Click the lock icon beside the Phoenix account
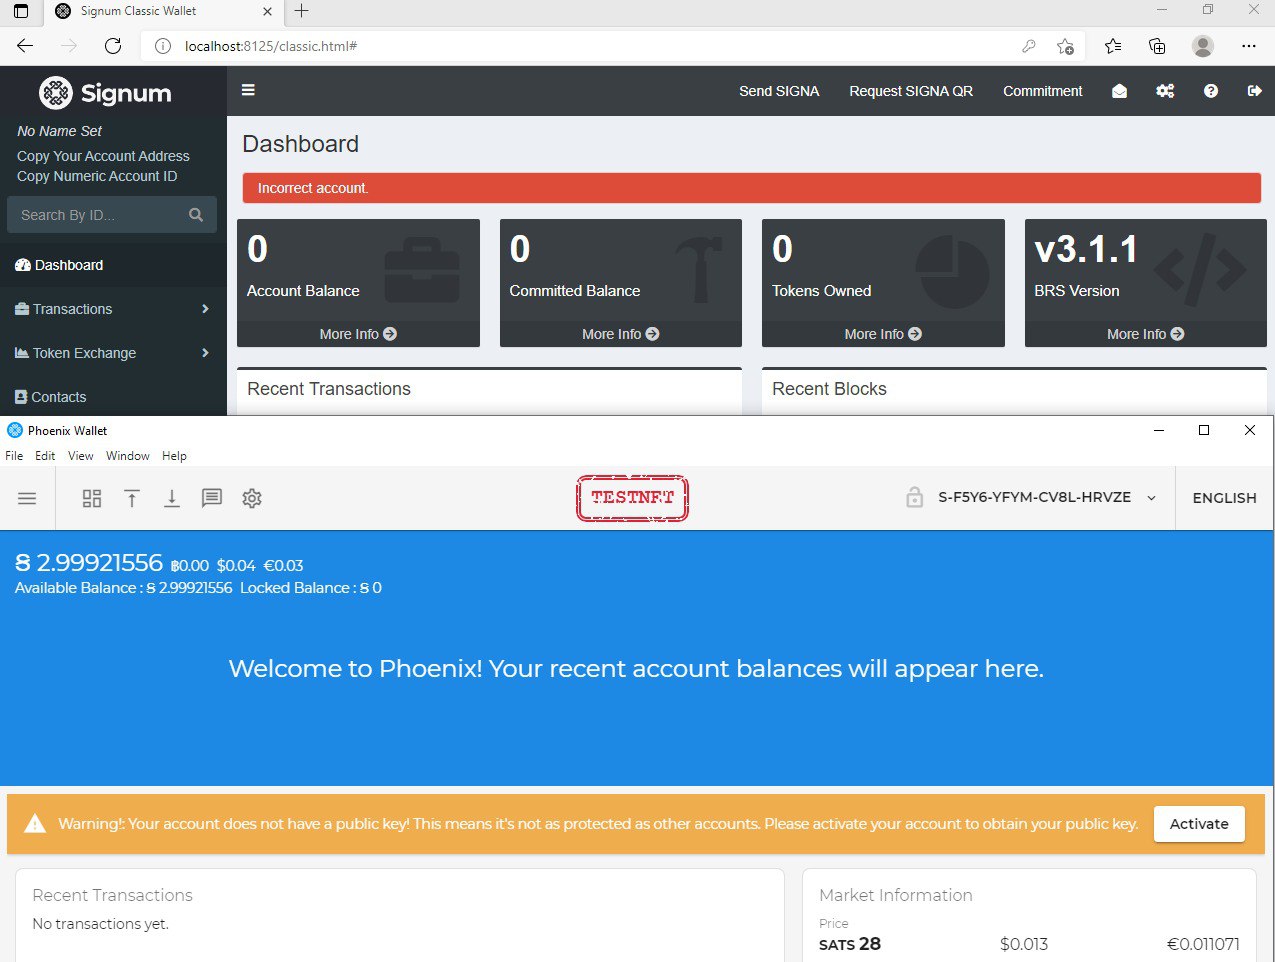The height and width of the screenshot is (962, 1275). pos(914,497)
